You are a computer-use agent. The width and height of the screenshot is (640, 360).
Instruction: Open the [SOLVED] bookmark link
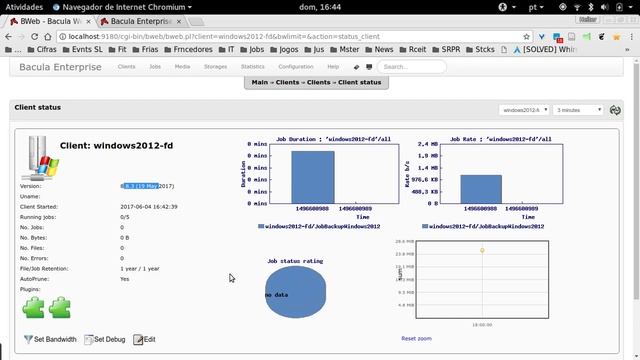(x=544, y=49)
